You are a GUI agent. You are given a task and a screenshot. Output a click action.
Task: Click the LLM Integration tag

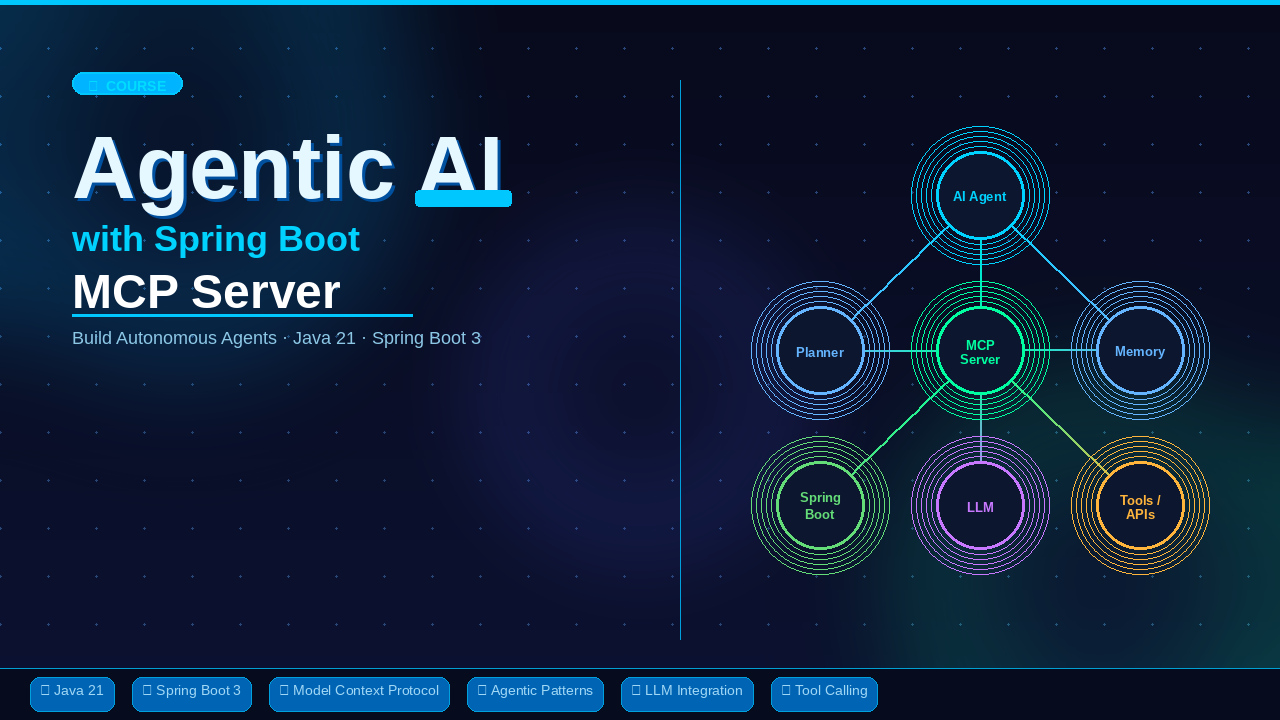click(687, 694)
